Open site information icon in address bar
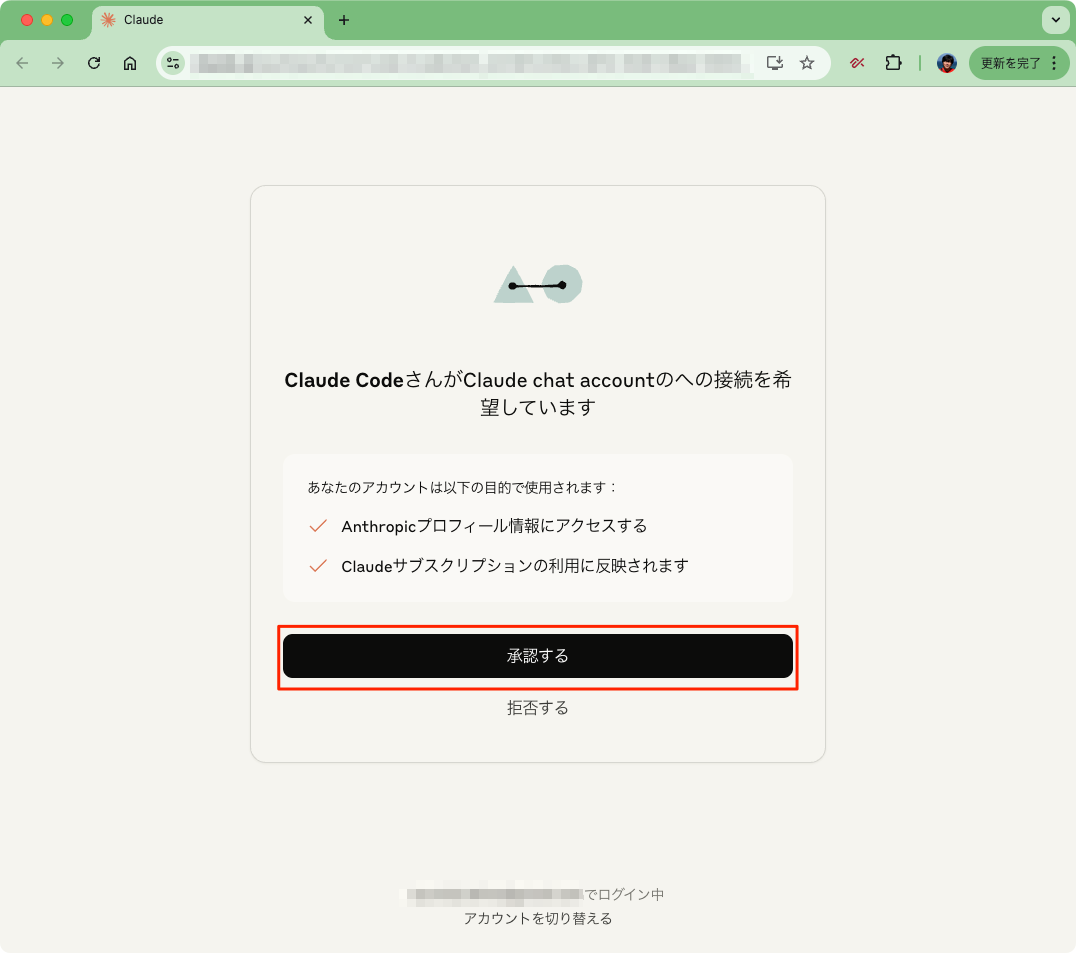1076x953 pixels. tap(173, 63)
